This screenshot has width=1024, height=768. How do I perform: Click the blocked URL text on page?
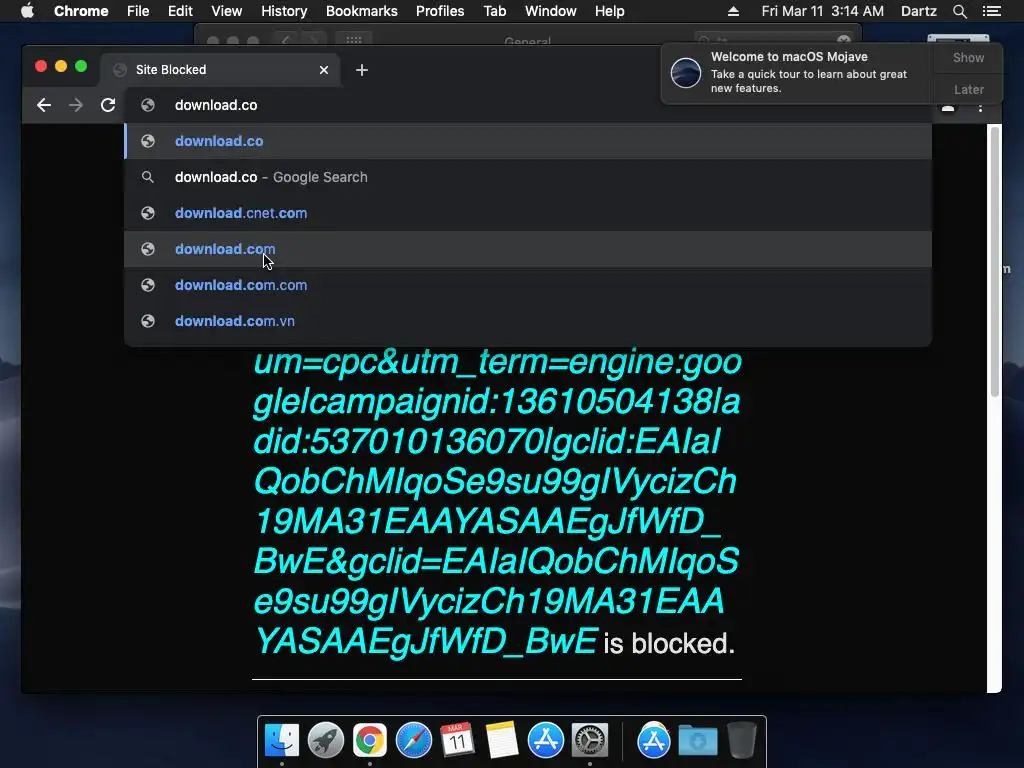click(496, 501)
